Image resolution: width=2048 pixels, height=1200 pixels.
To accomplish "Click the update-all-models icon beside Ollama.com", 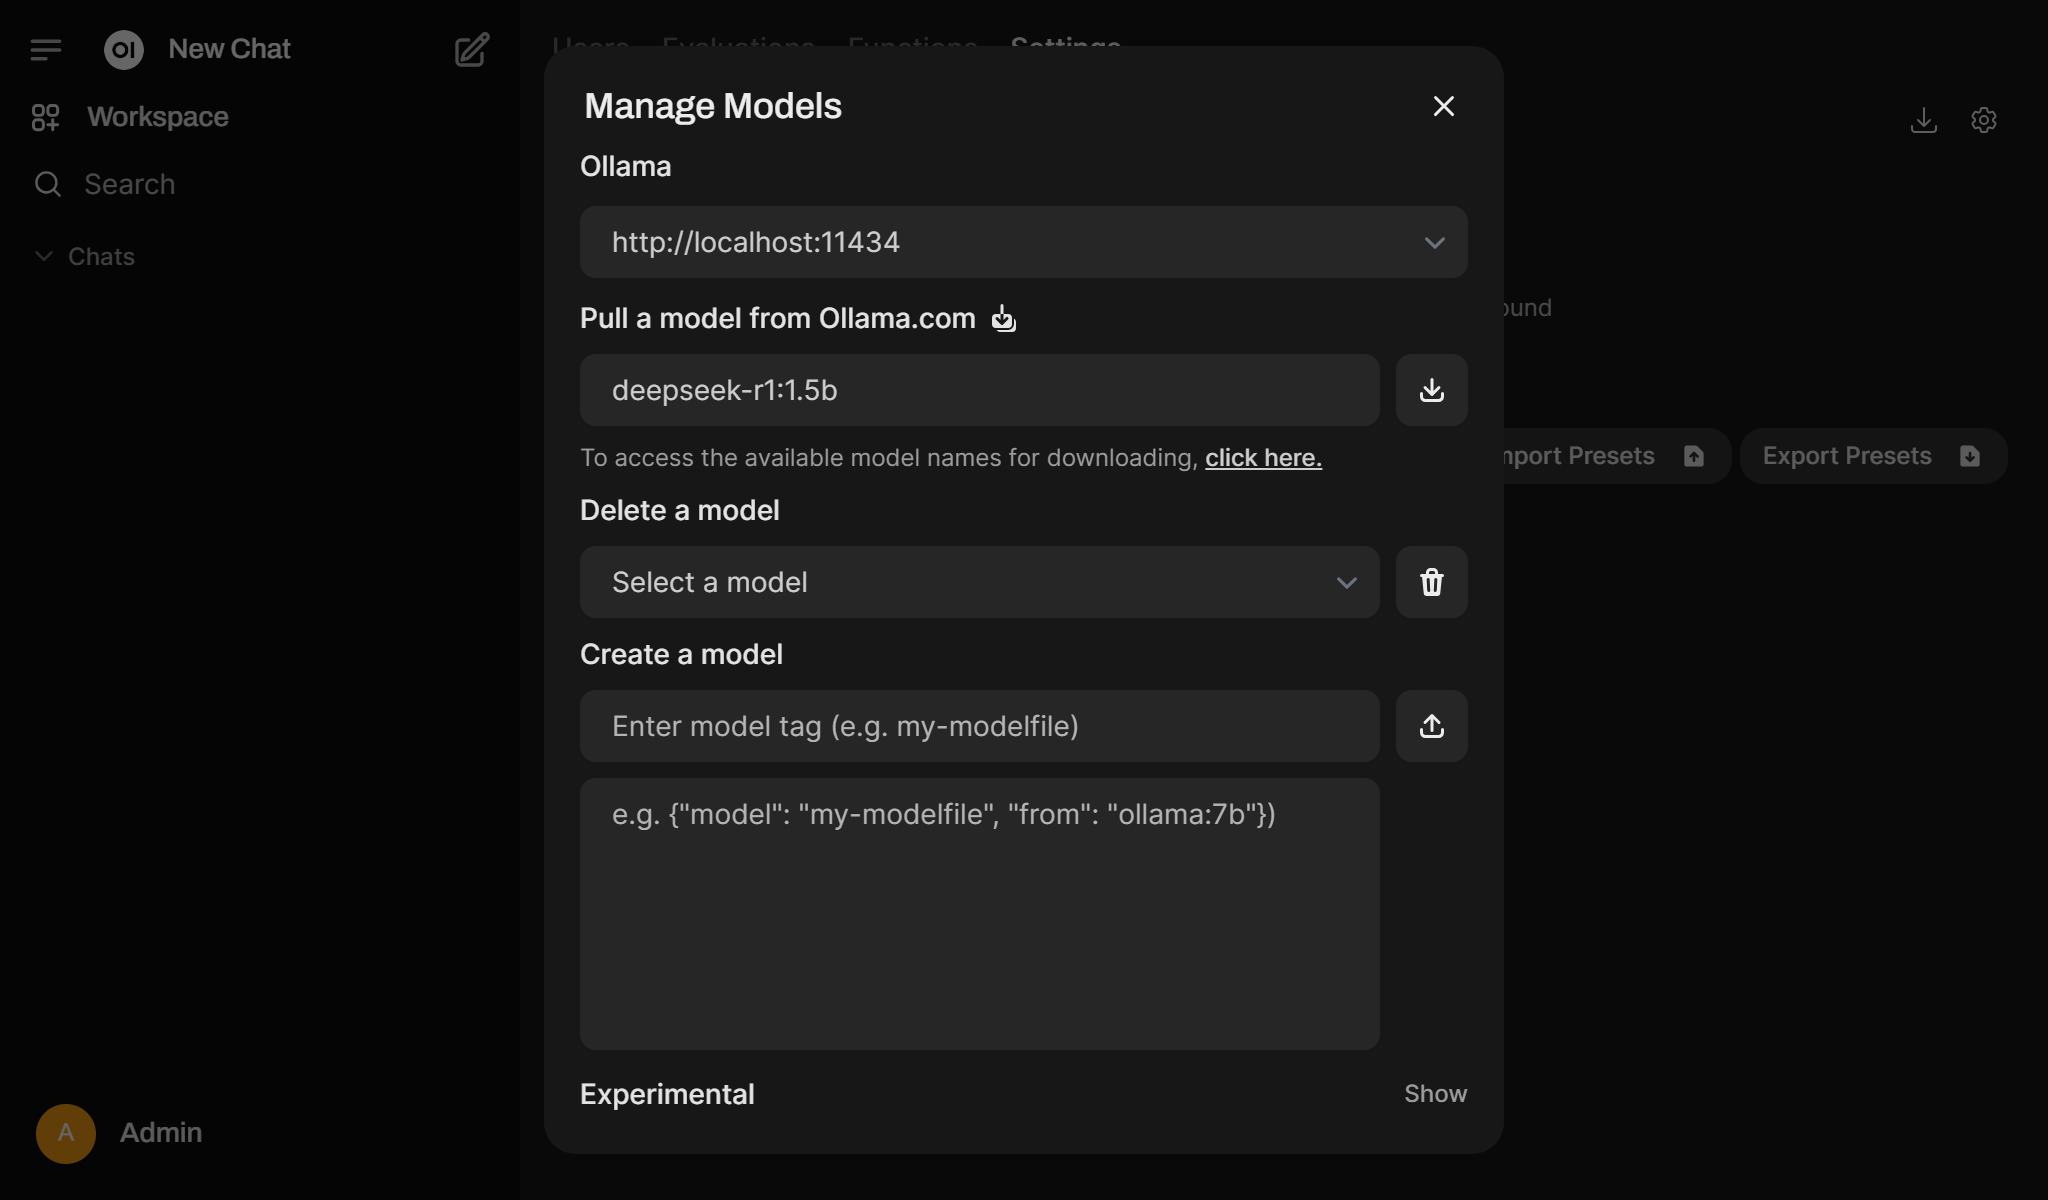I will pyautogui.click(x=1003, y=319).
